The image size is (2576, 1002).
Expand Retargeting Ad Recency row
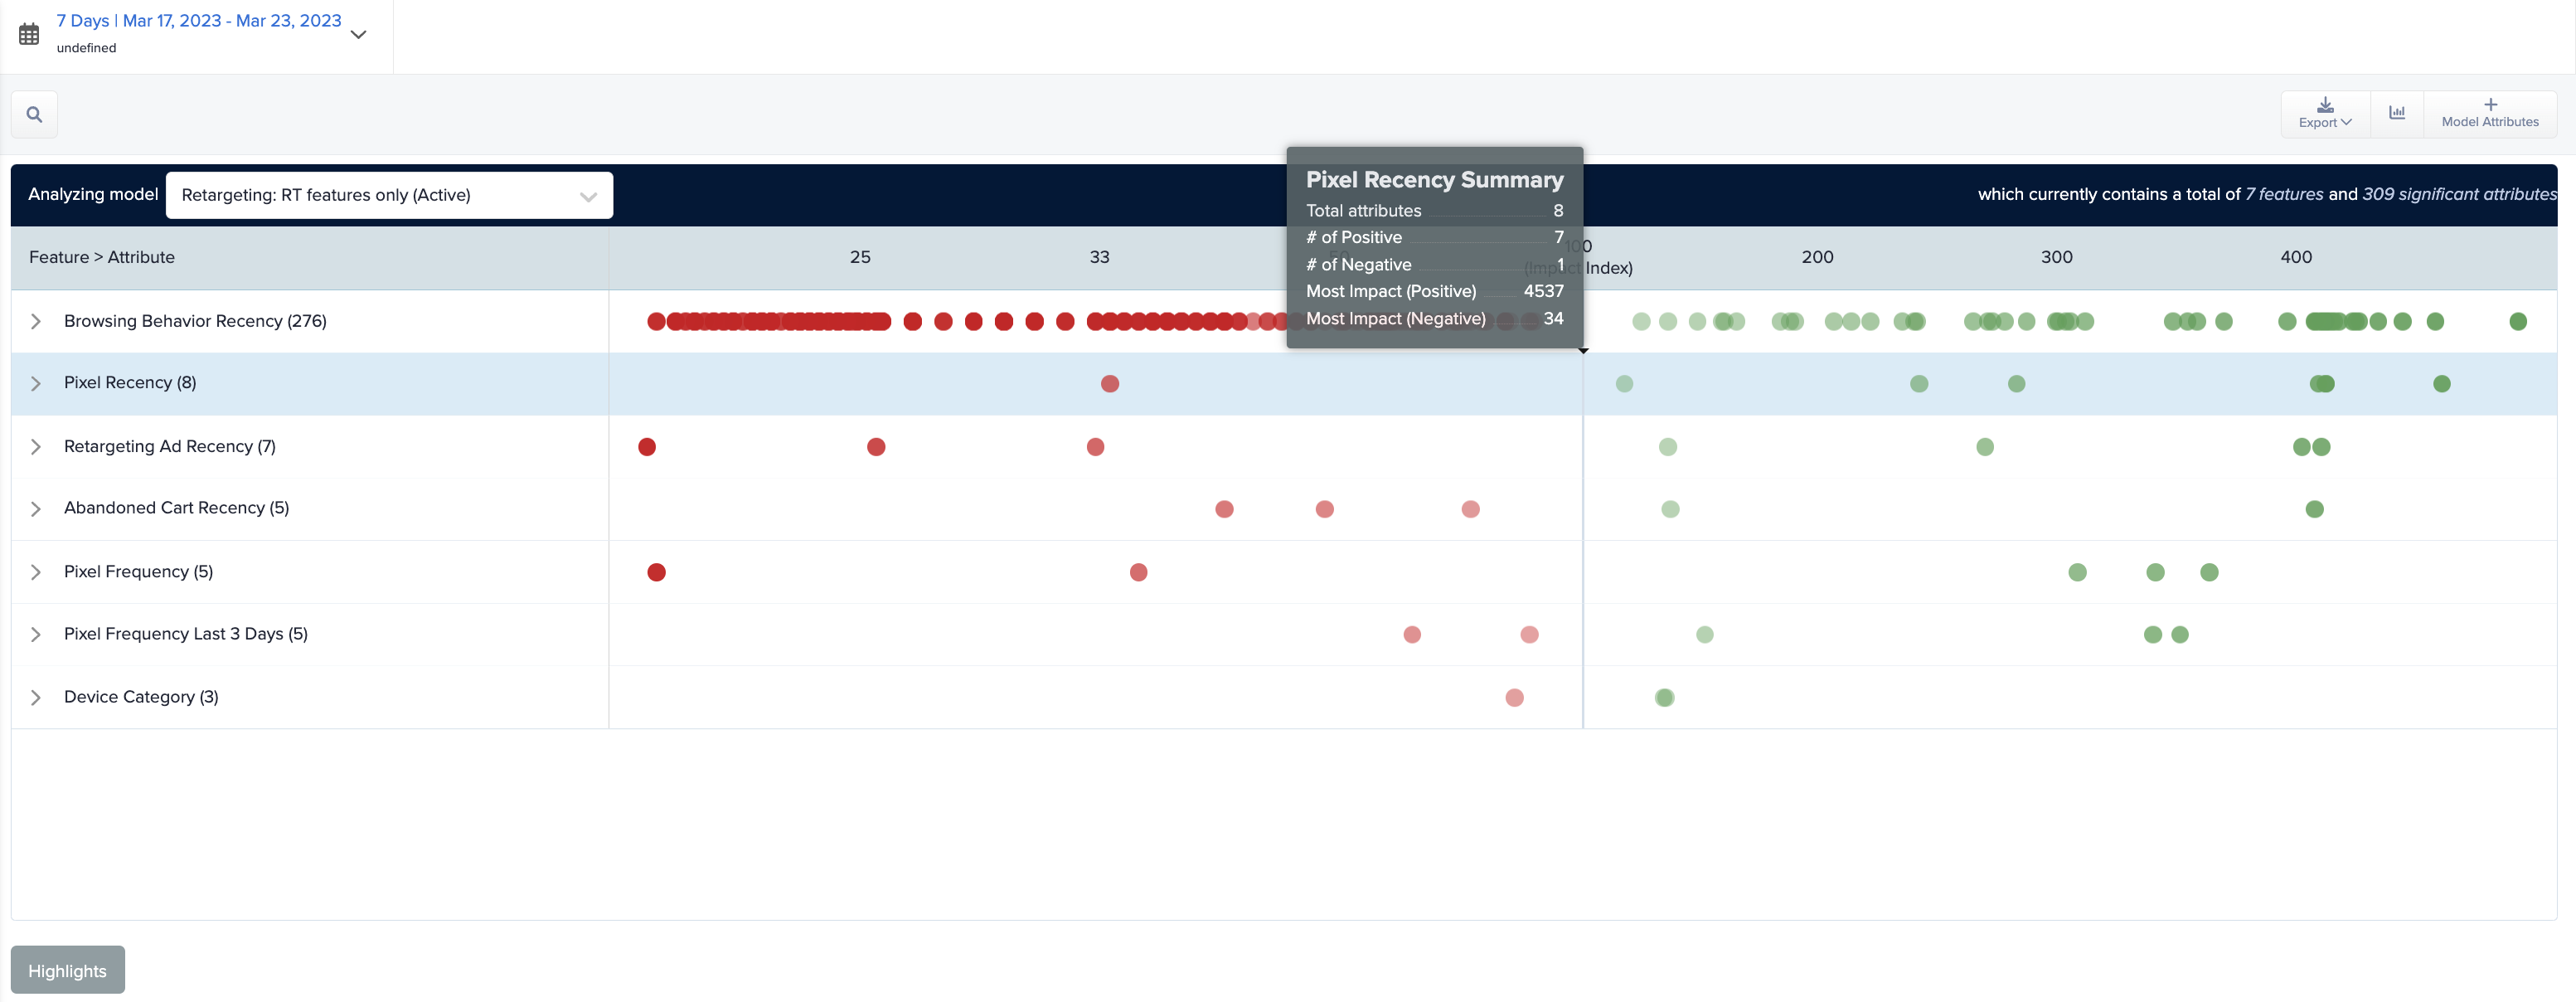pos(36,447)
